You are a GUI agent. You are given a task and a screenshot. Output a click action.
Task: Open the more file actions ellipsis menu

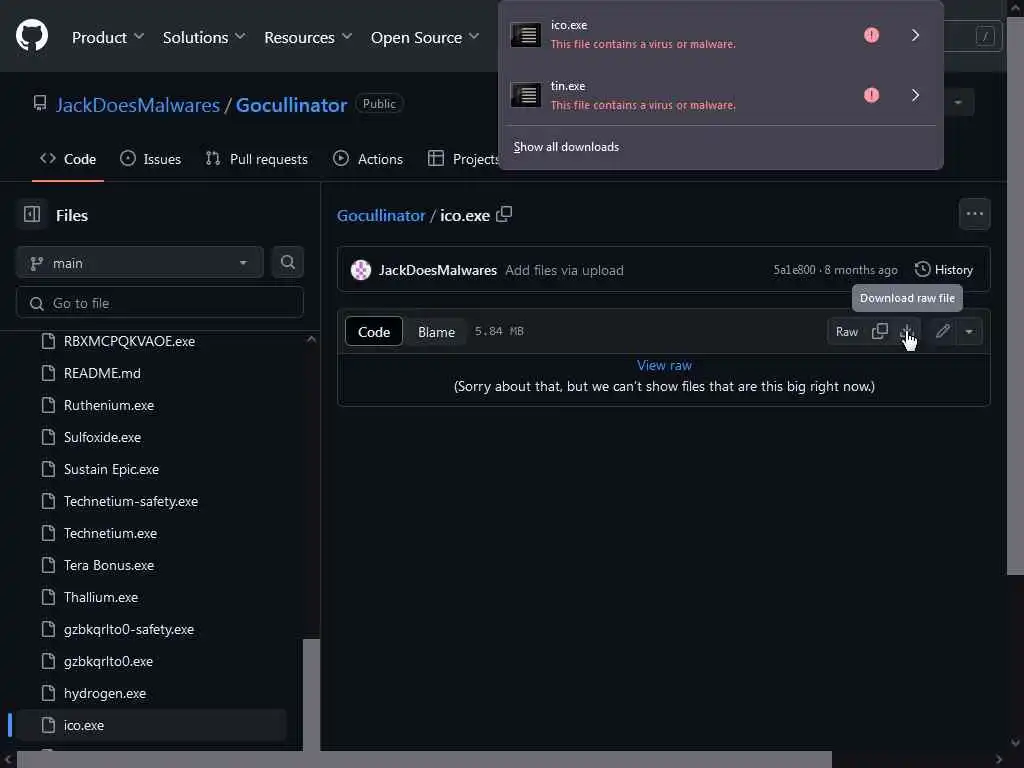[974, 214]
